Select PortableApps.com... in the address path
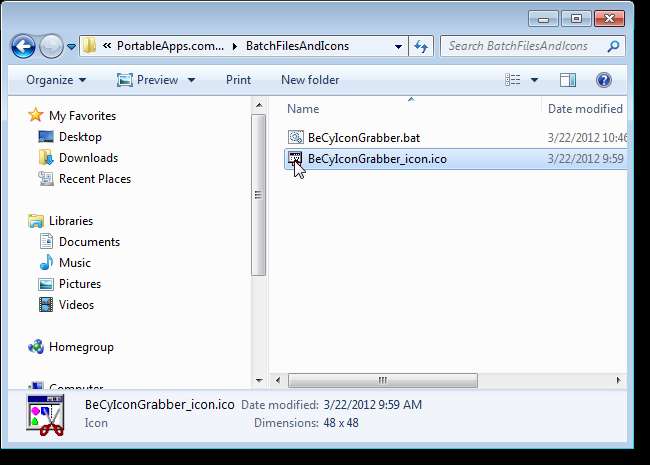The height and width of the screenshot is (465, 650). (x=170, y=46)
